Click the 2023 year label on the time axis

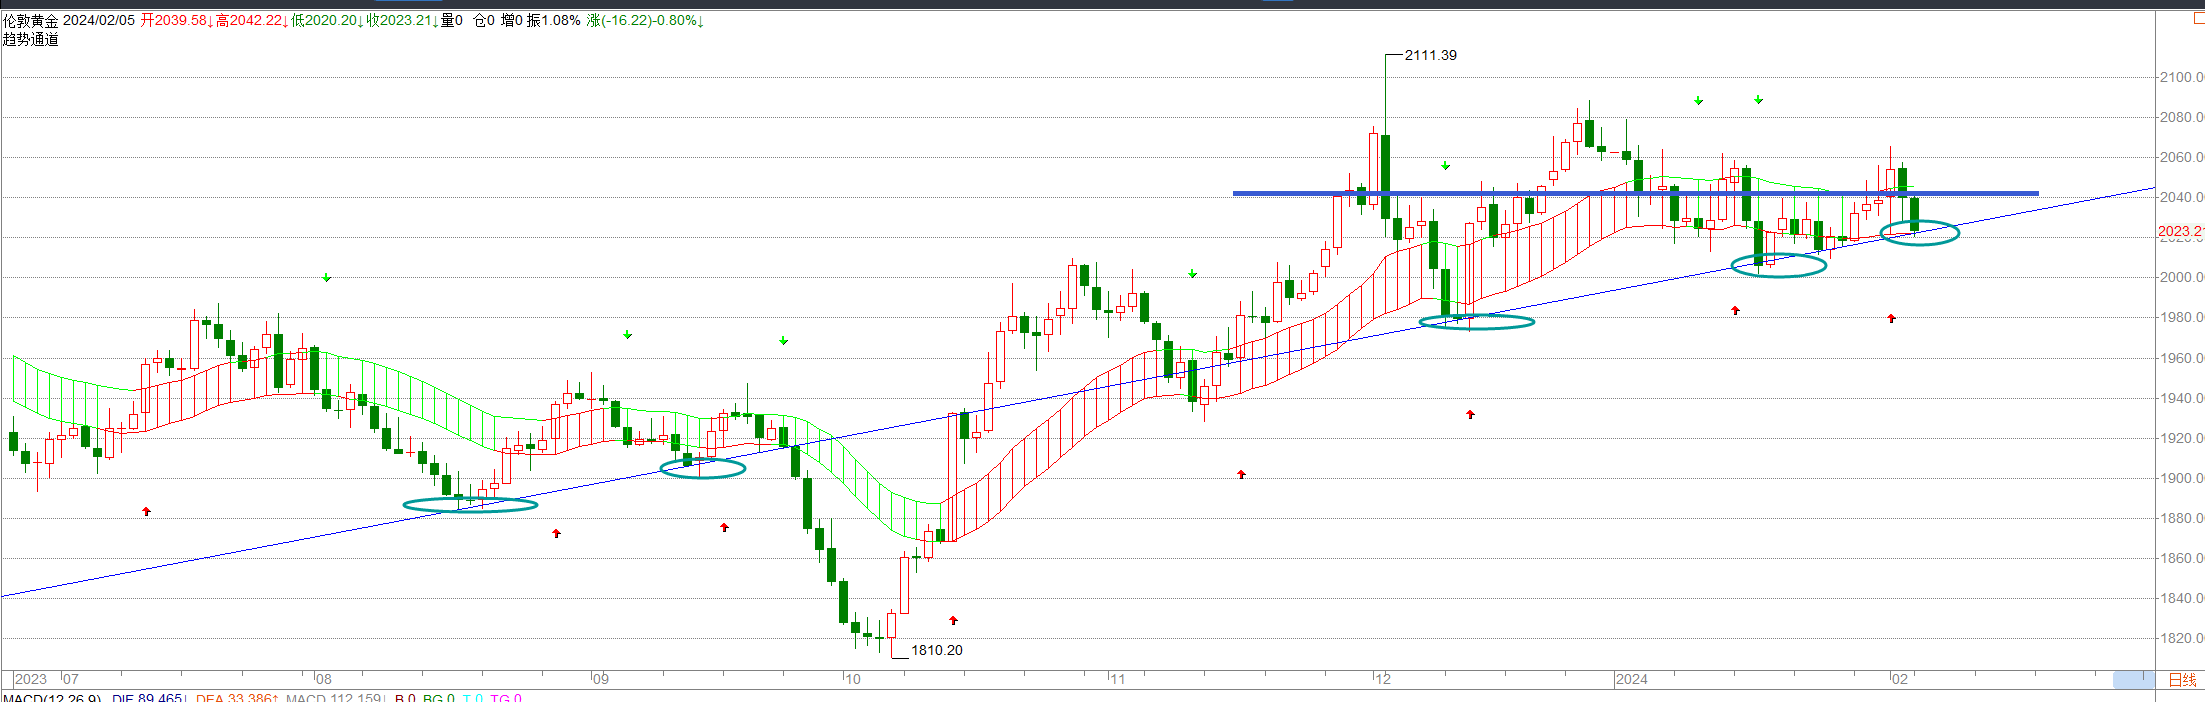point(31,679)
